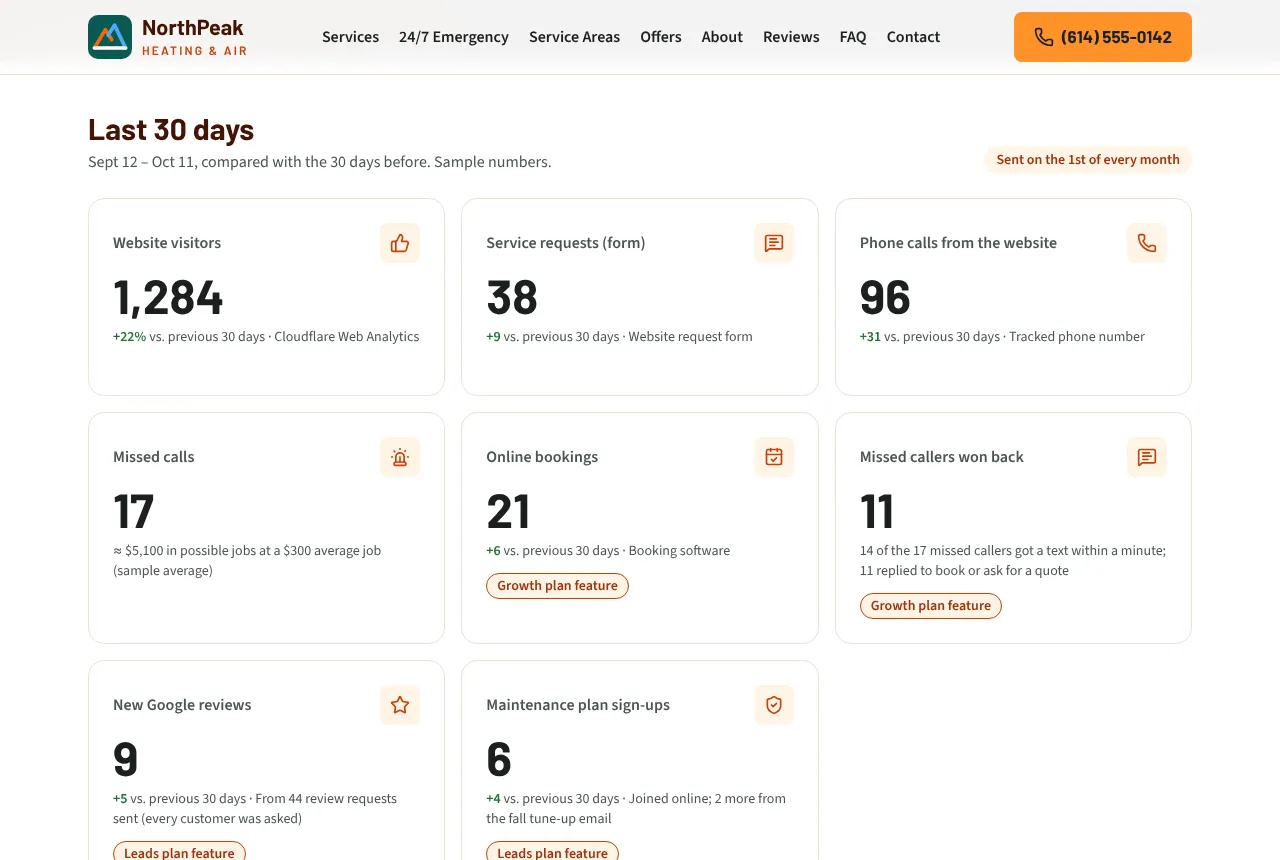The image size is (1280, 860).
Task: Select Offers in the top navigation
Action: point(661,37)
